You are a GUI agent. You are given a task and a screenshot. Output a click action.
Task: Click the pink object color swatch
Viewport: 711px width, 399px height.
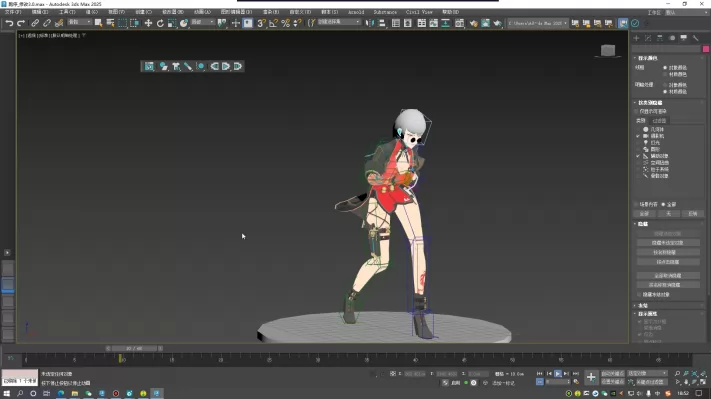click(x=706, y=49)
